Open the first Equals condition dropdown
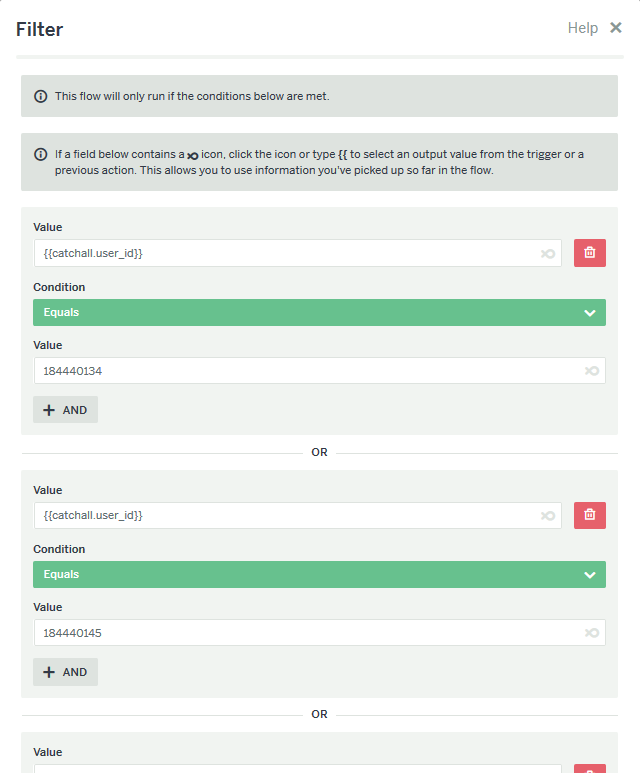The height and width of the screenshot is (773, 640). [x=319, y=313]
